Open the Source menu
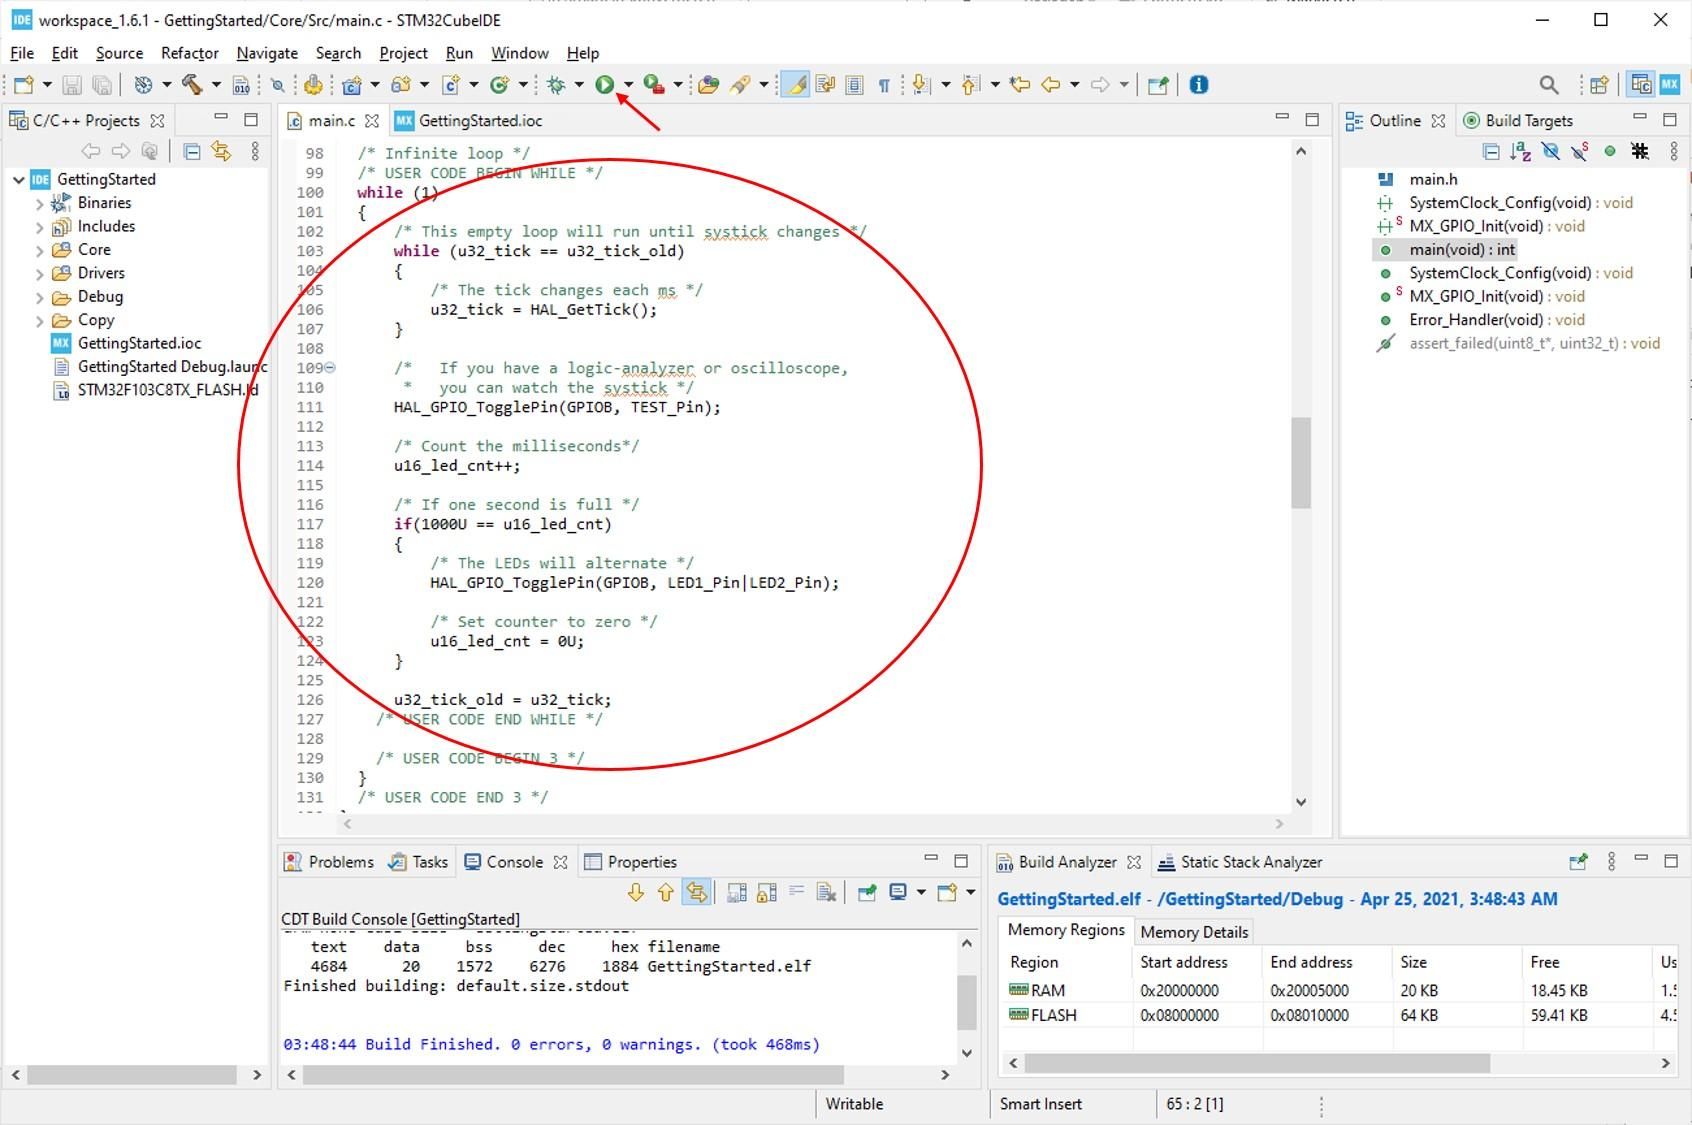The image size is (1692, 1125). [x=118, y=53]
